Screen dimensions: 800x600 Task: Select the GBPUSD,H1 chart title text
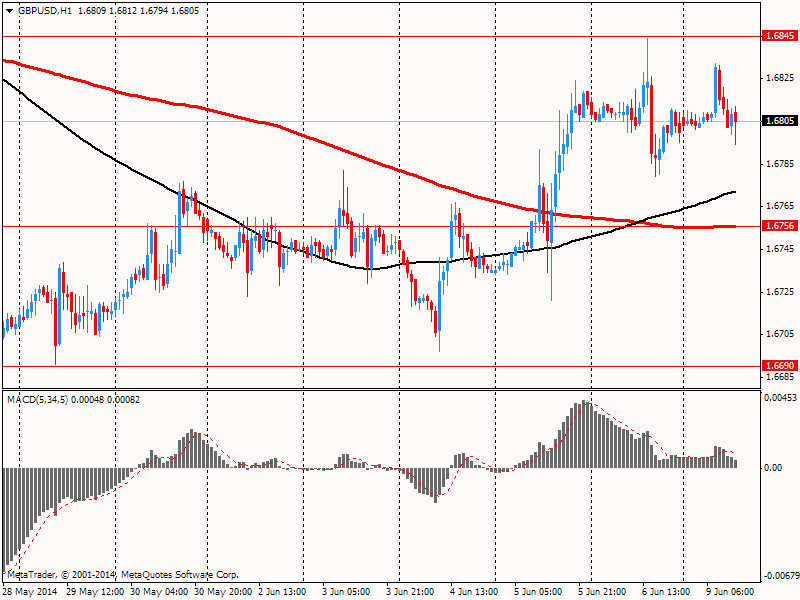click(x=45, y=11)
